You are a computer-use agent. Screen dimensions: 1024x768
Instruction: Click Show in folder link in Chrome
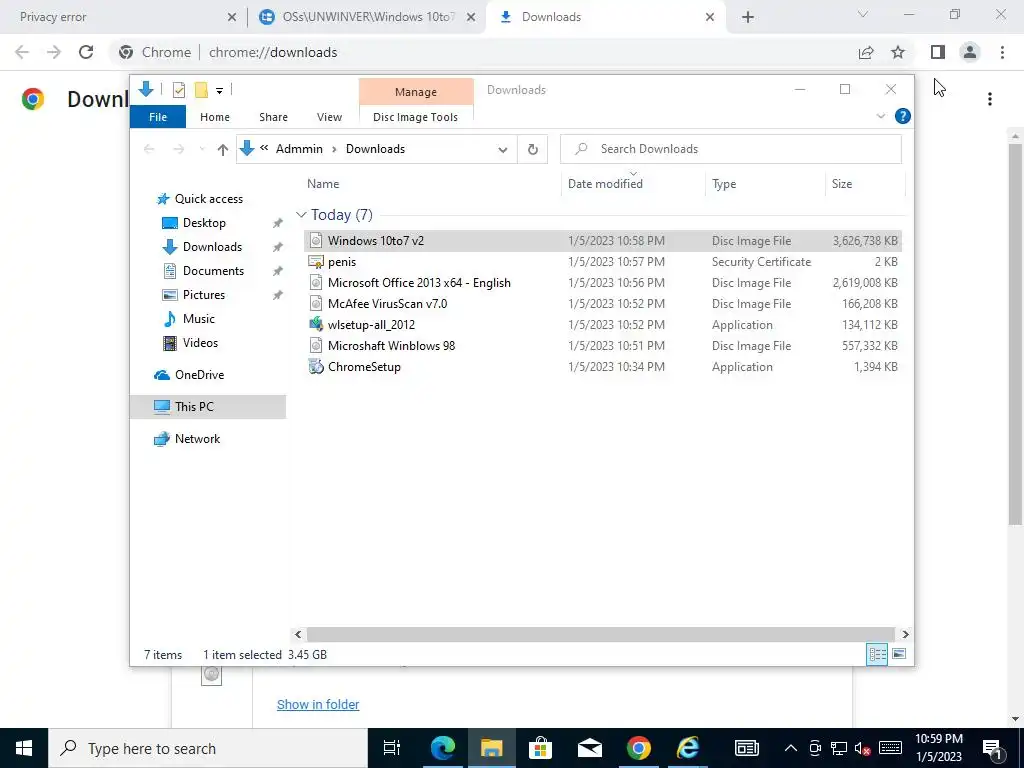pyautogui.click(x=318, y=704)
